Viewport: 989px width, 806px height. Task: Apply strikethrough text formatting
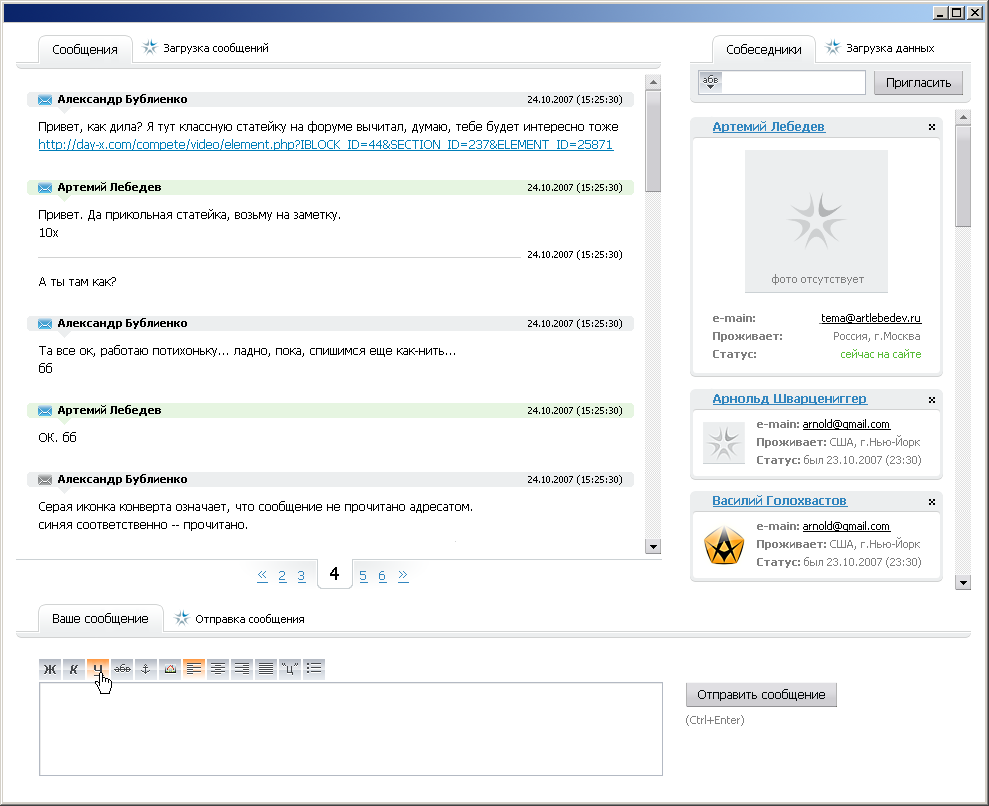pos(122,669)
